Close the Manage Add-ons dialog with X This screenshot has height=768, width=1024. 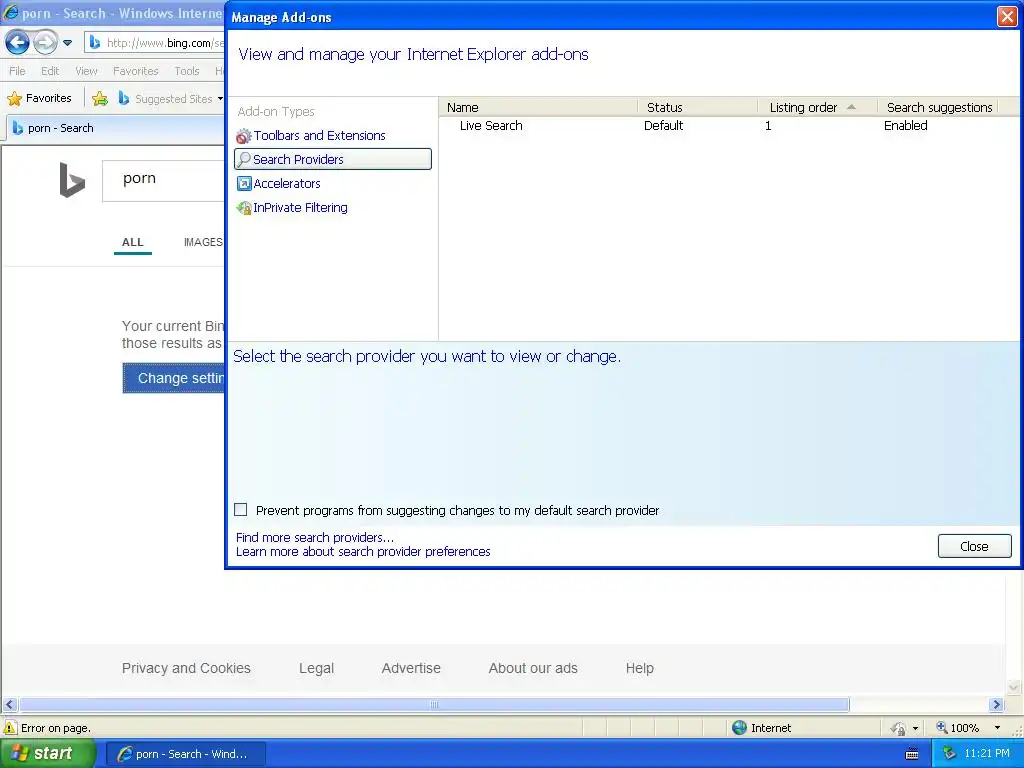[x=1007, y=16]
